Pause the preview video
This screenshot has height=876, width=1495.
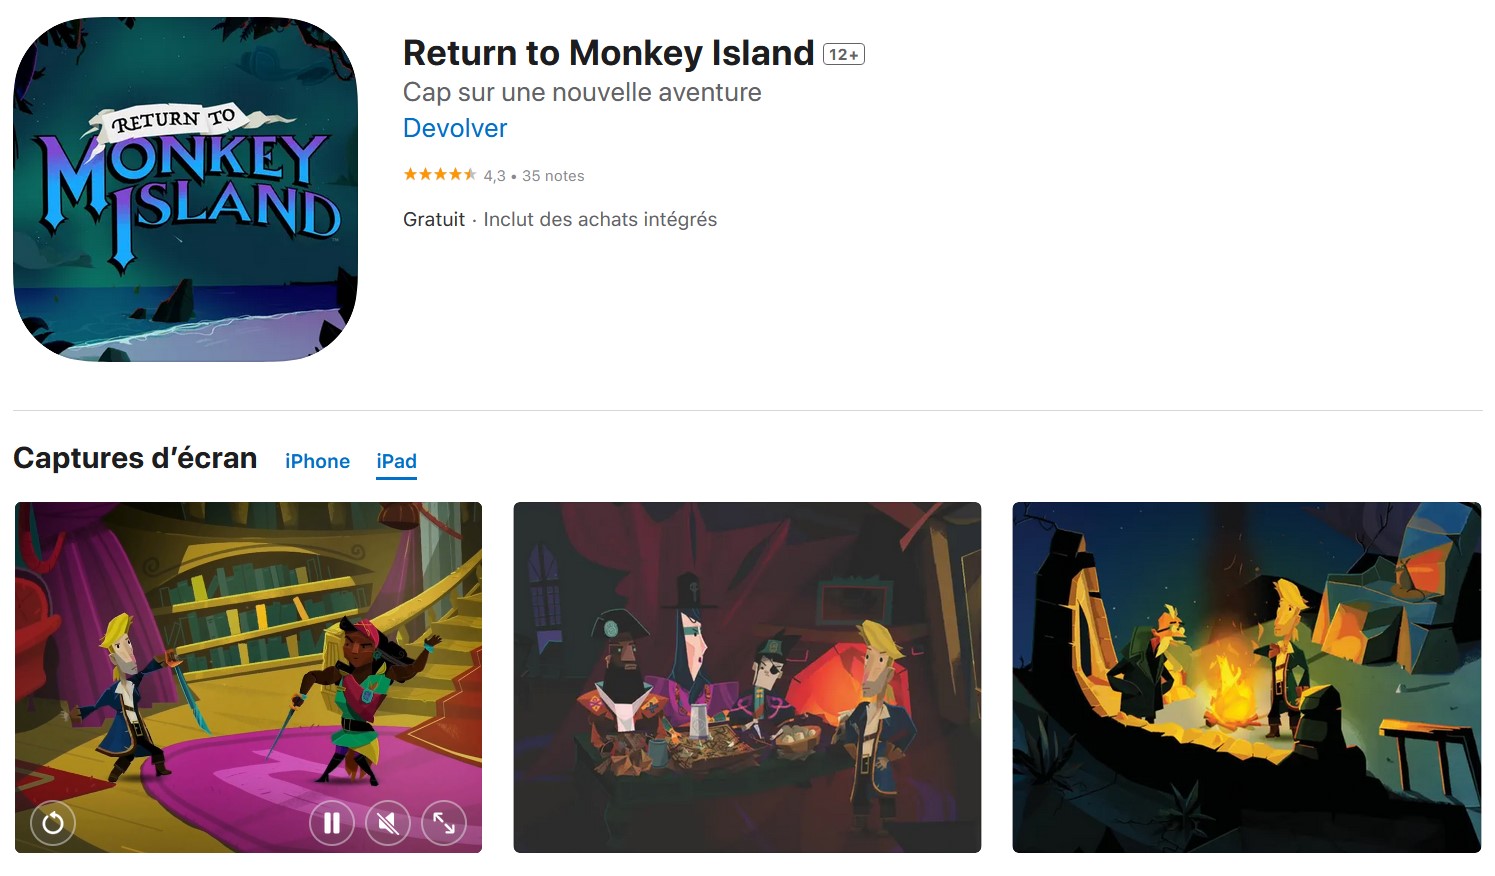click(x=332, y=823)
